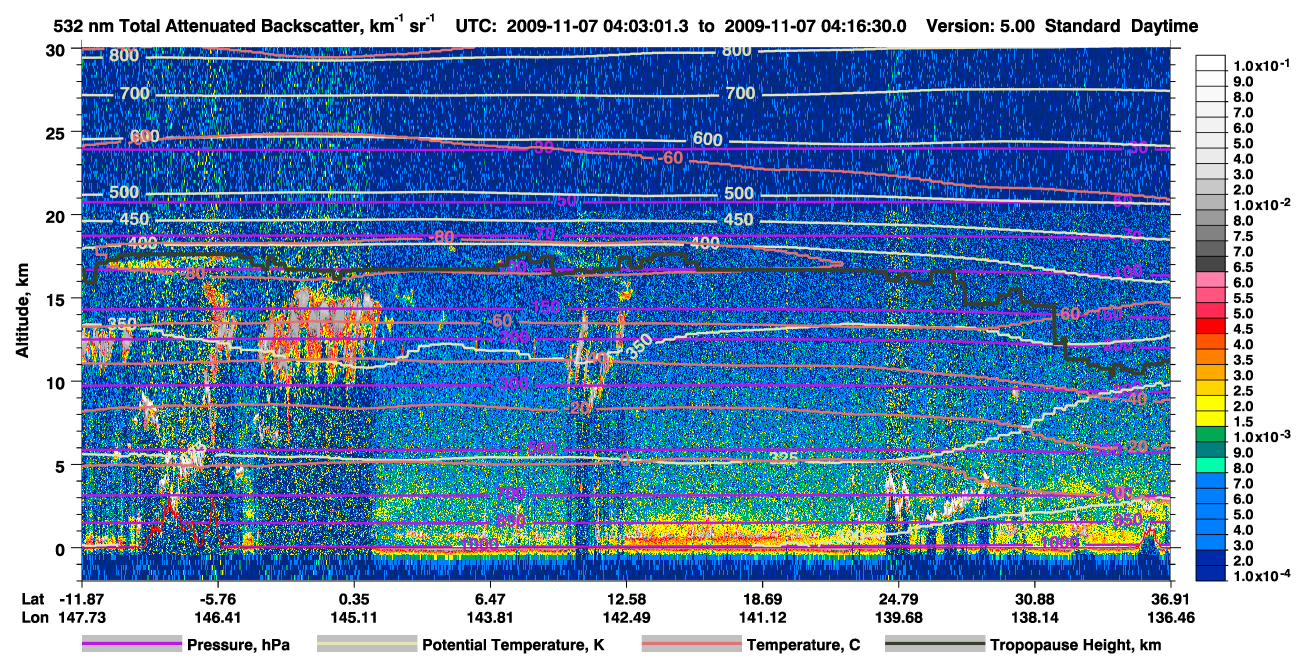
Task: Click longitude value 141.12
Action: tap(762, 618)
